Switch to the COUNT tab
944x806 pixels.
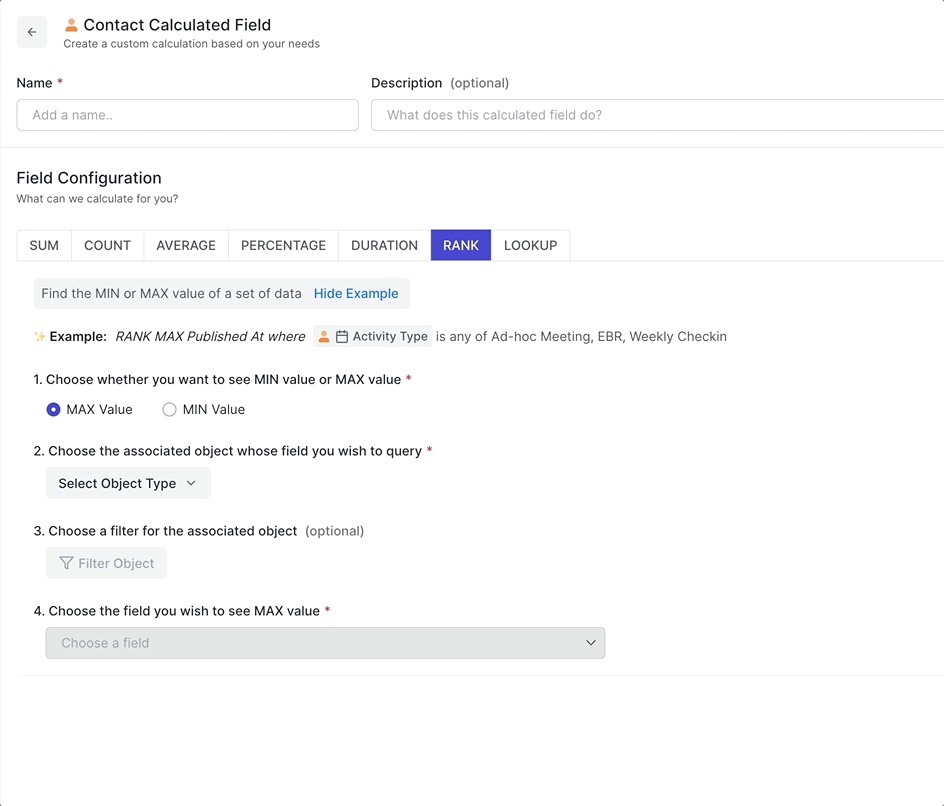pyautogui.click(x=107, y=245)
